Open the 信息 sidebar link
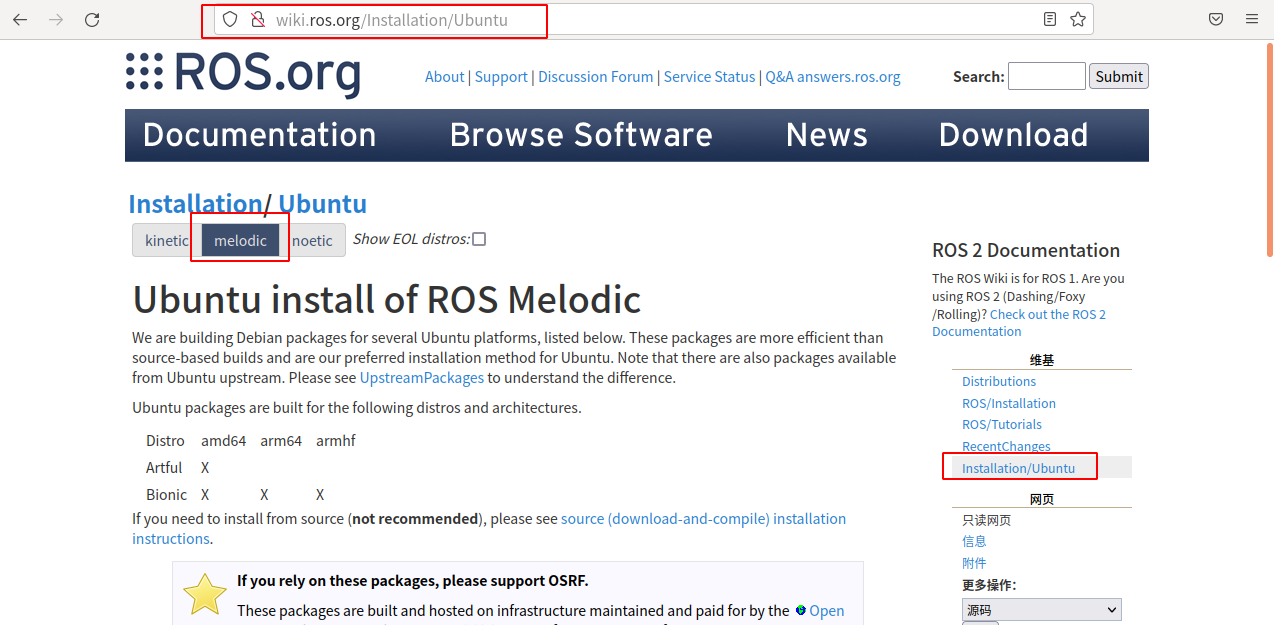Screen dimensions: 1274x625 pyautogui.click(x=974, y=541)
